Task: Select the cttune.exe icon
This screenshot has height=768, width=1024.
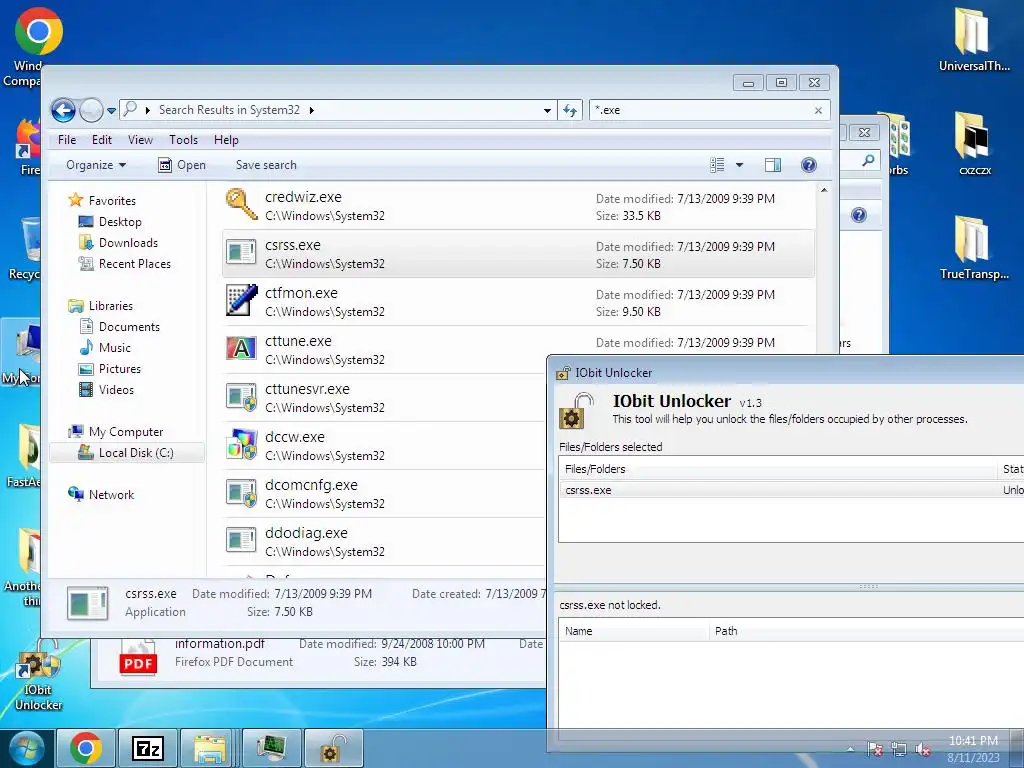Action: (241, 348)
